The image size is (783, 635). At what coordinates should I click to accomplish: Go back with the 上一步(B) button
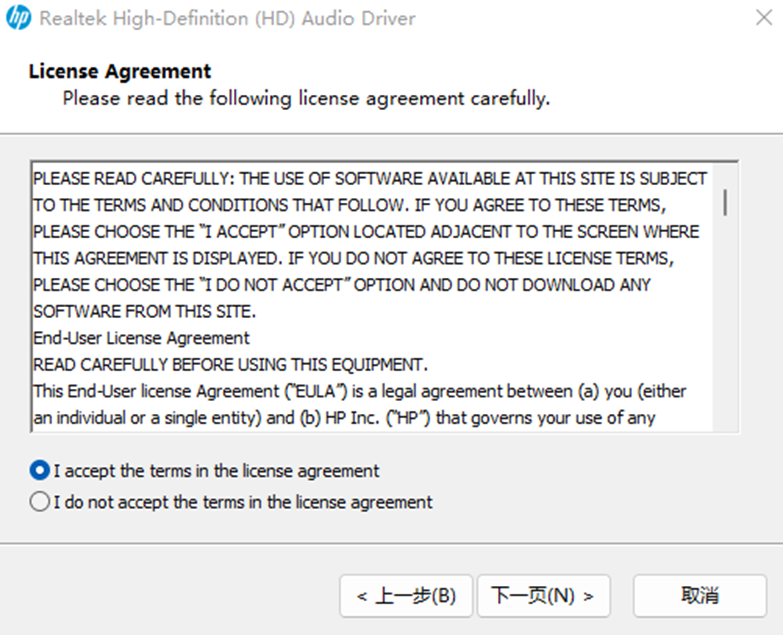coord(406,596)
